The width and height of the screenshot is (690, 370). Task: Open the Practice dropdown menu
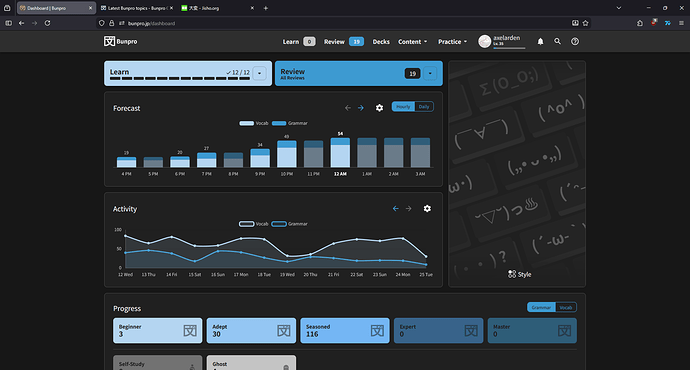tap(452, 42)
